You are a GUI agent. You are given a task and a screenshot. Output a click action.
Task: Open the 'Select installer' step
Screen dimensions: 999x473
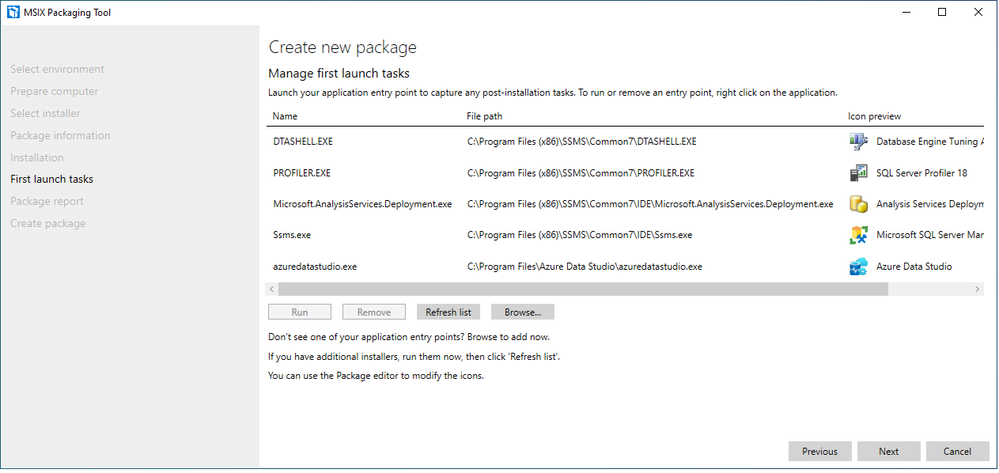pyautogui.click(x=45, y=113)
